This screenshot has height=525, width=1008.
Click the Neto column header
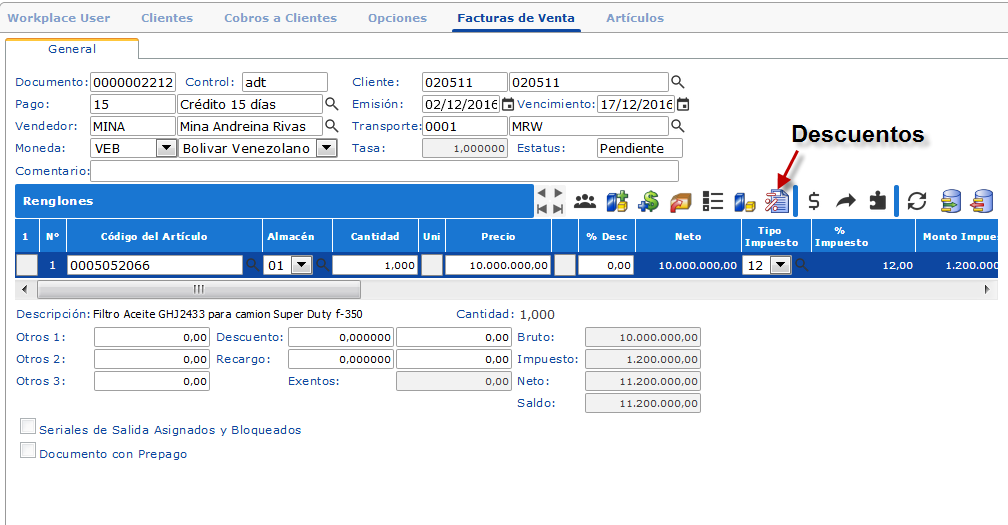point(688,236)
